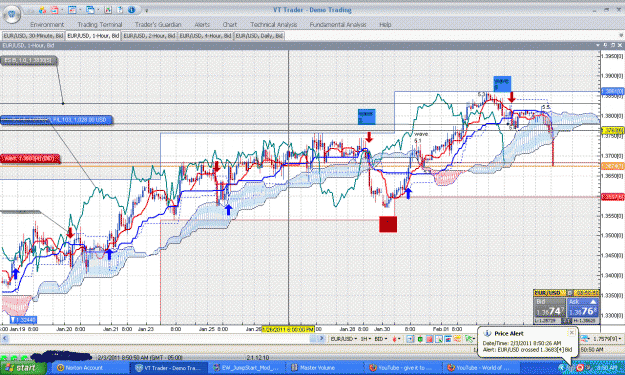Click the chart scrollbar left arrow
625x375 pixels.
tap(5, 339)
